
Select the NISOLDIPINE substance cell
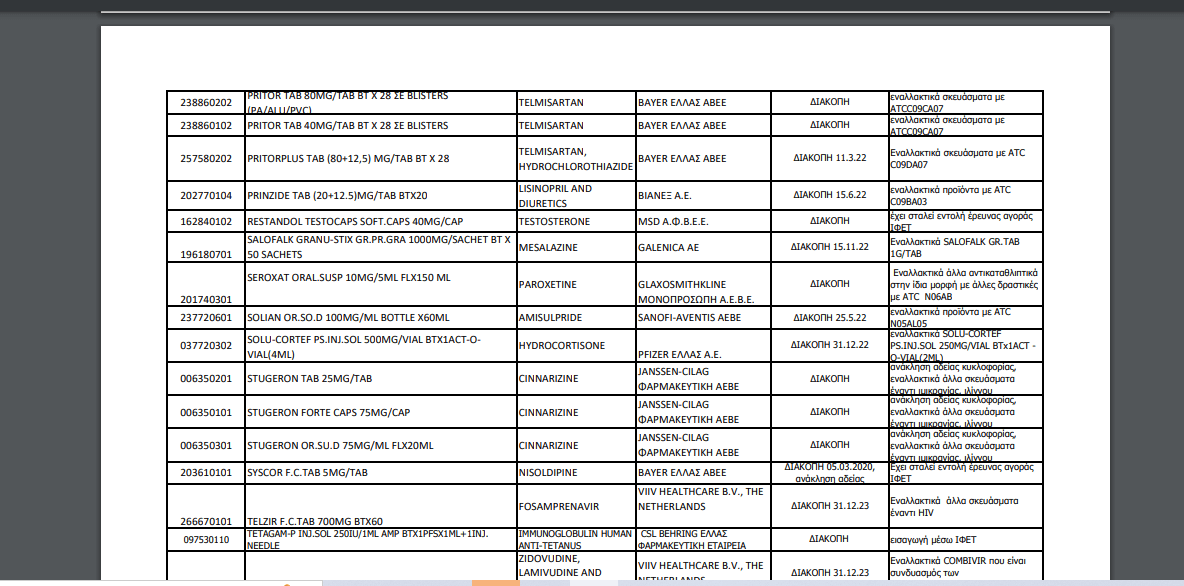coord(550,472)
